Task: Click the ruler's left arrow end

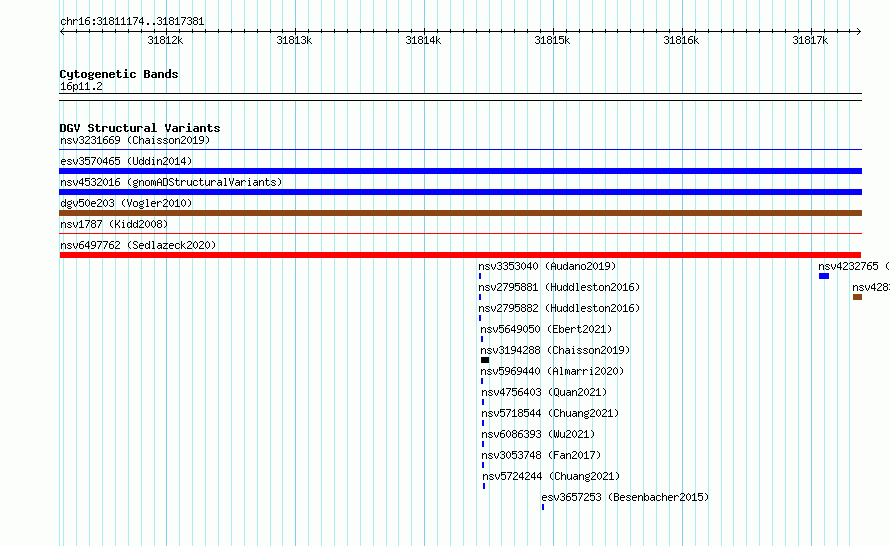Action: point(62,31)
